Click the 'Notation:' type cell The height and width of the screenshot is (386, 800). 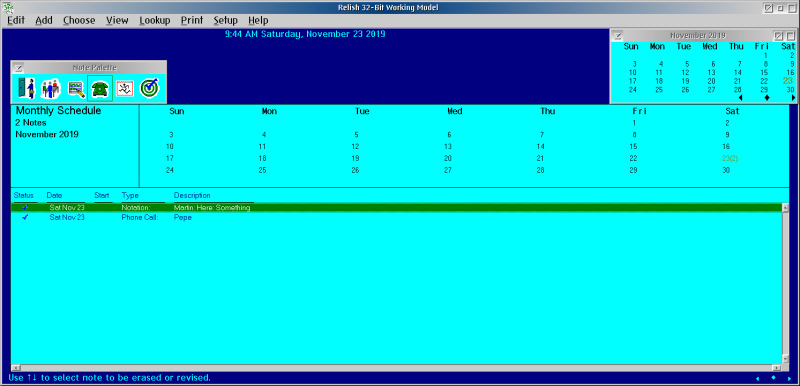tap(136, 208)
